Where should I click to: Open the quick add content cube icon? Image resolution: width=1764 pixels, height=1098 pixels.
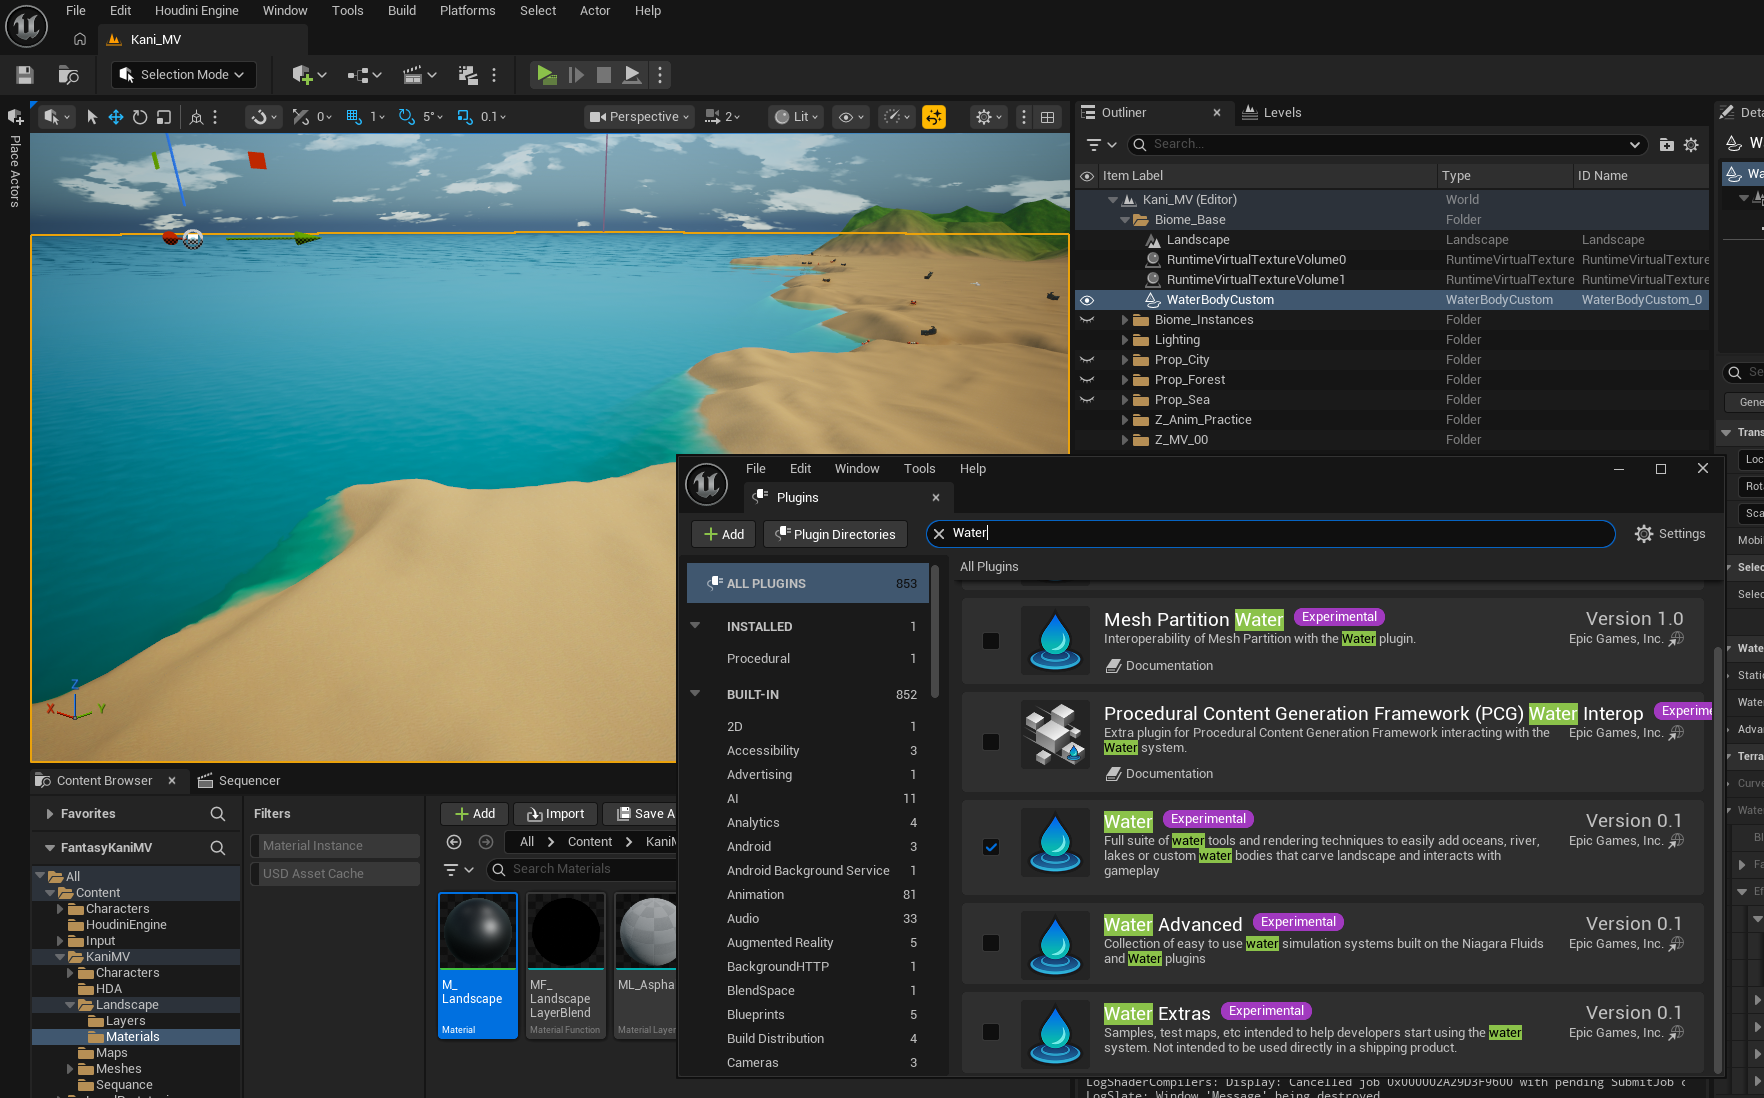(309, 75)
